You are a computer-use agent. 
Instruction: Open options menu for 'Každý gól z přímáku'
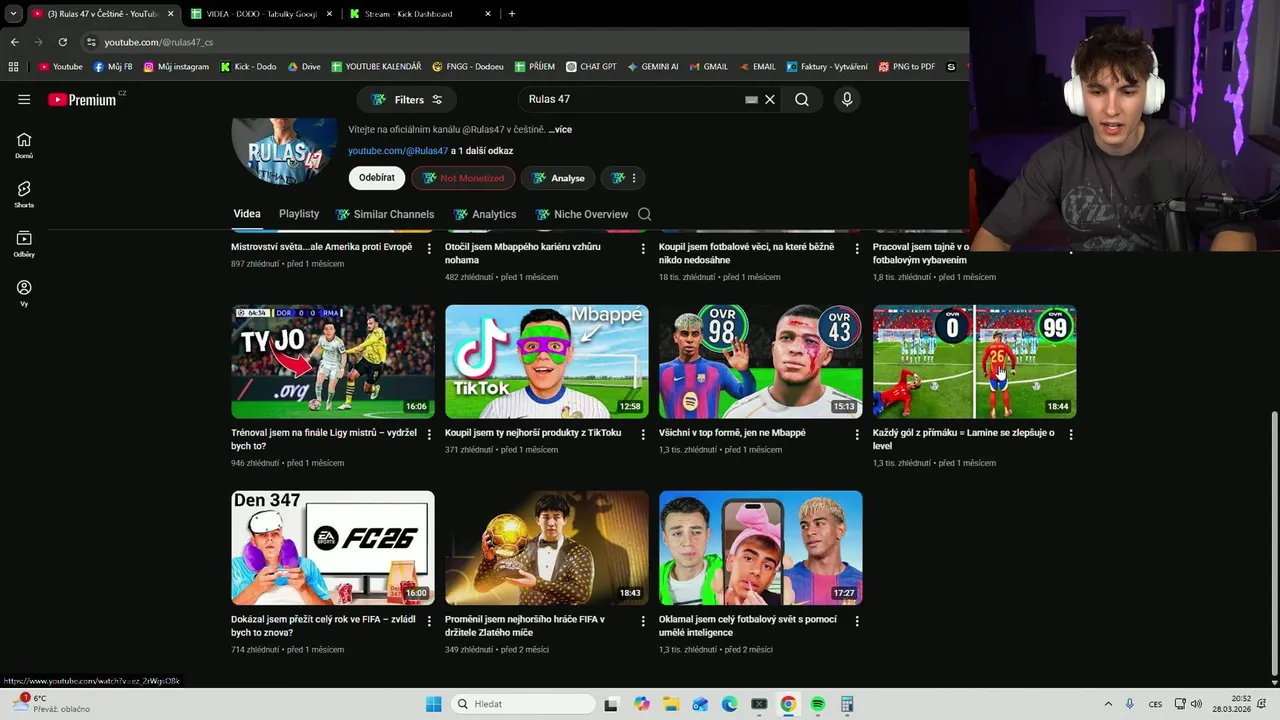[x=1071, y=434]
